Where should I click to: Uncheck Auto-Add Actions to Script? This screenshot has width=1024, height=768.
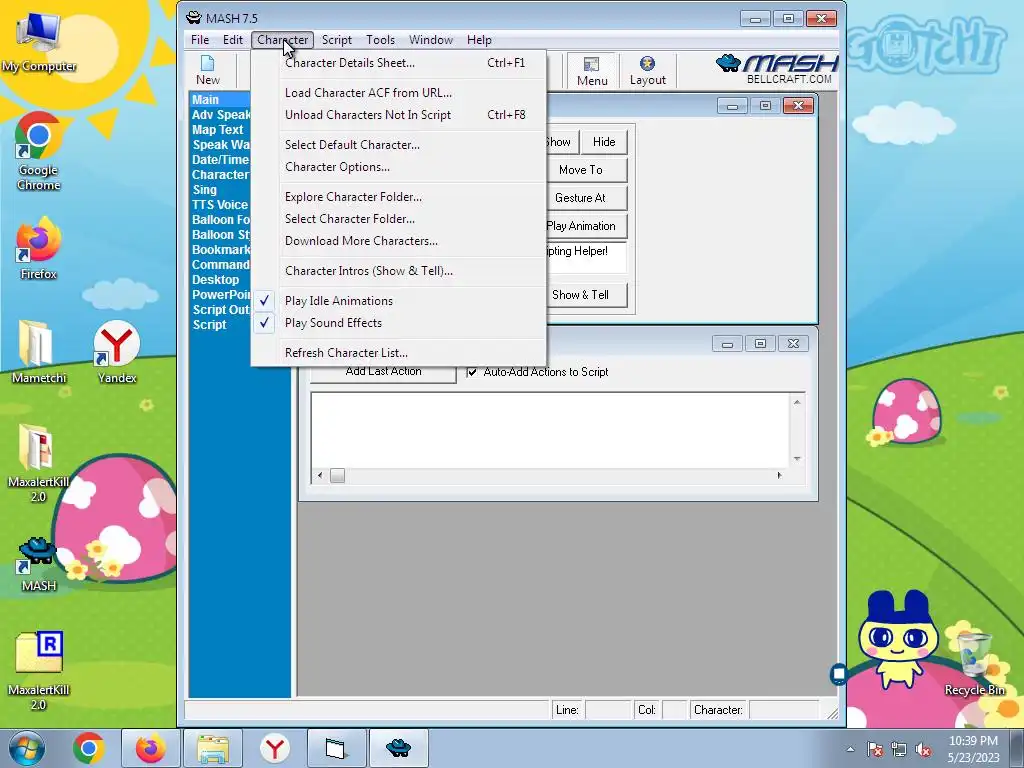(472, 372)
